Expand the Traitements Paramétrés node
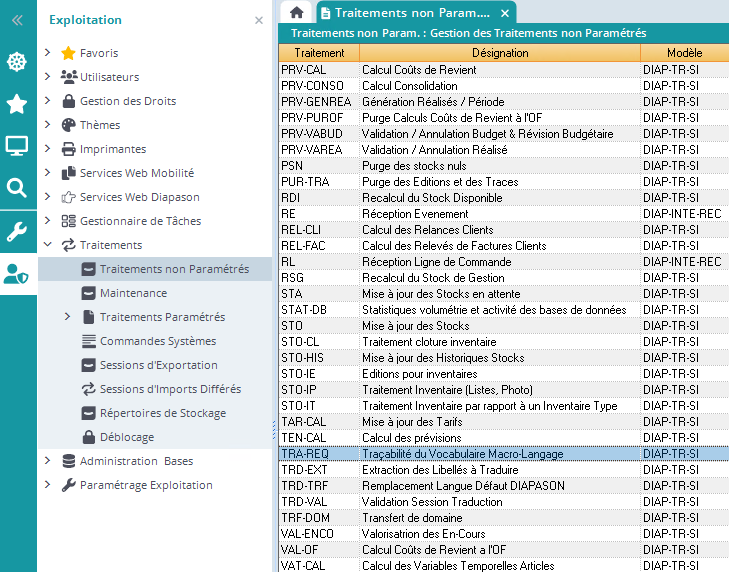 coord(67,317)
